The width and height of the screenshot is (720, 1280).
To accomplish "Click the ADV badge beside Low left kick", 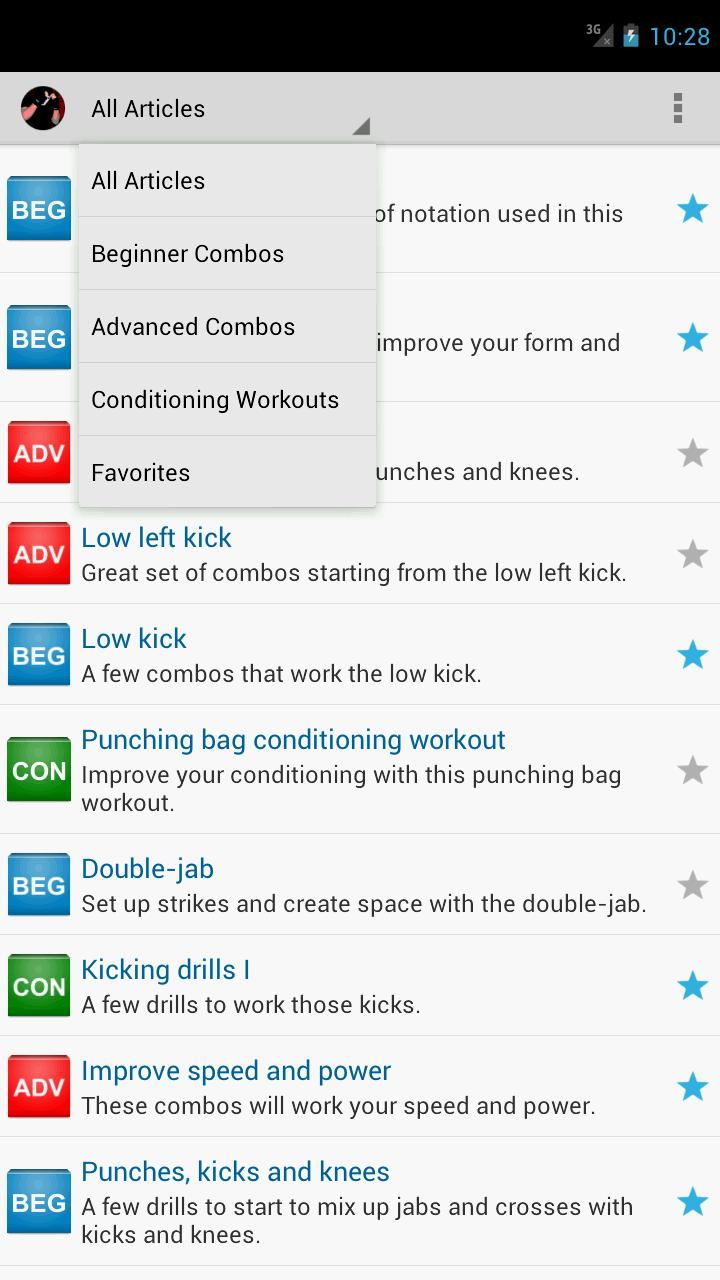I will [x=38, y=553].
